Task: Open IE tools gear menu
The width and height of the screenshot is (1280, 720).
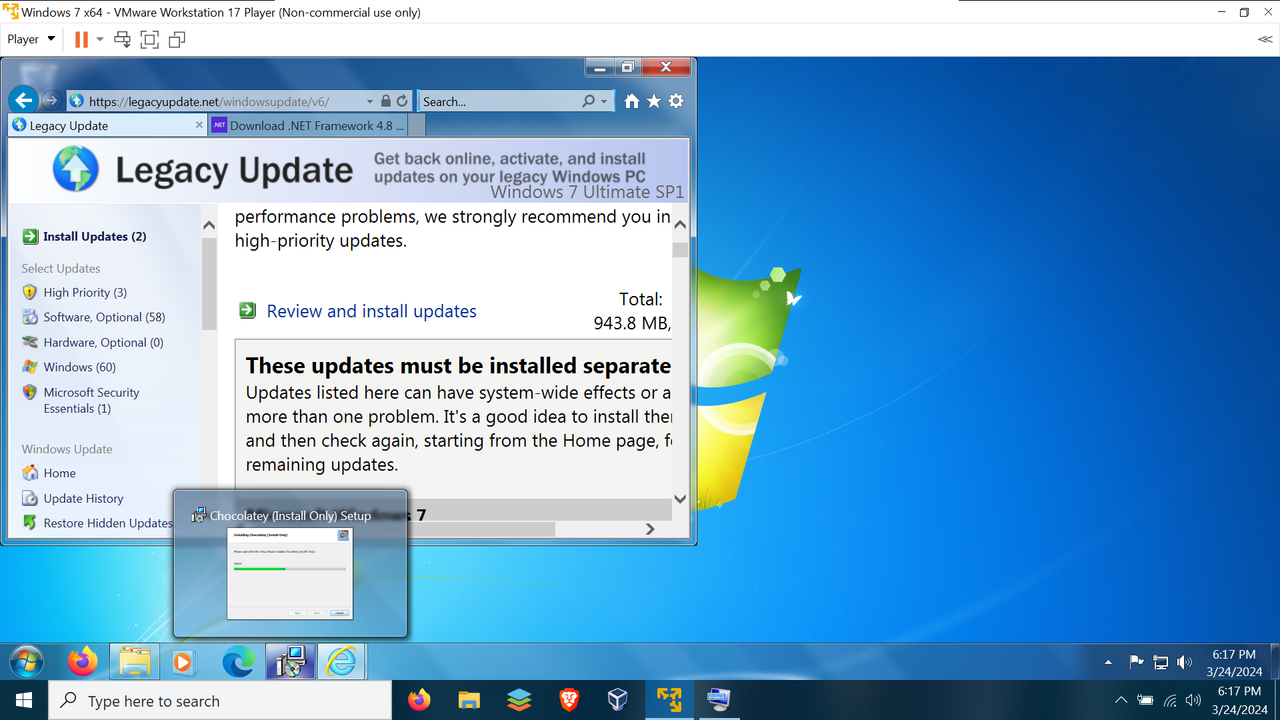Action: [x=676, y=101]
